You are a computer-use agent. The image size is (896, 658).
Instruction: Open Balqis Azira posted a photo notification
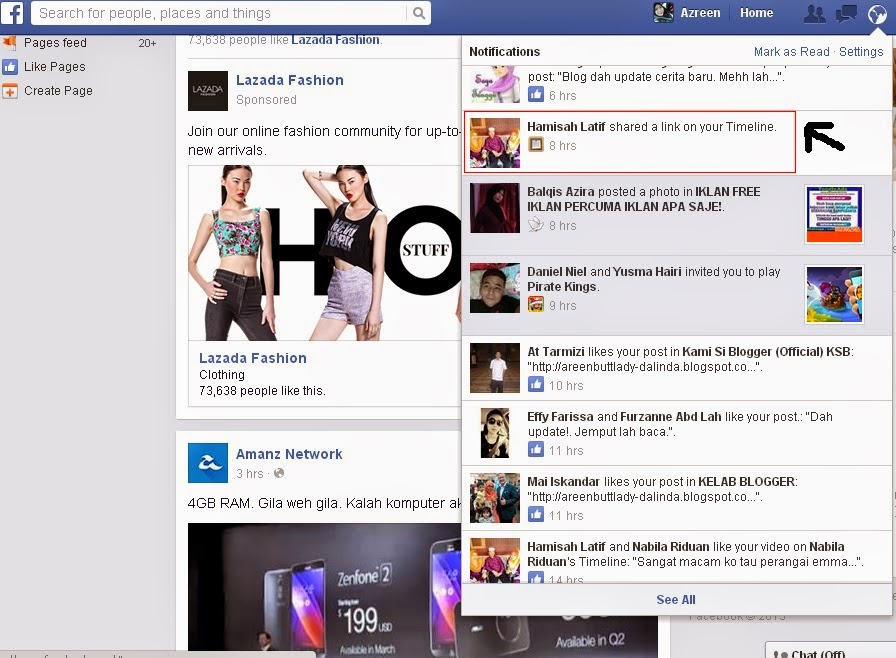point(677,215)
